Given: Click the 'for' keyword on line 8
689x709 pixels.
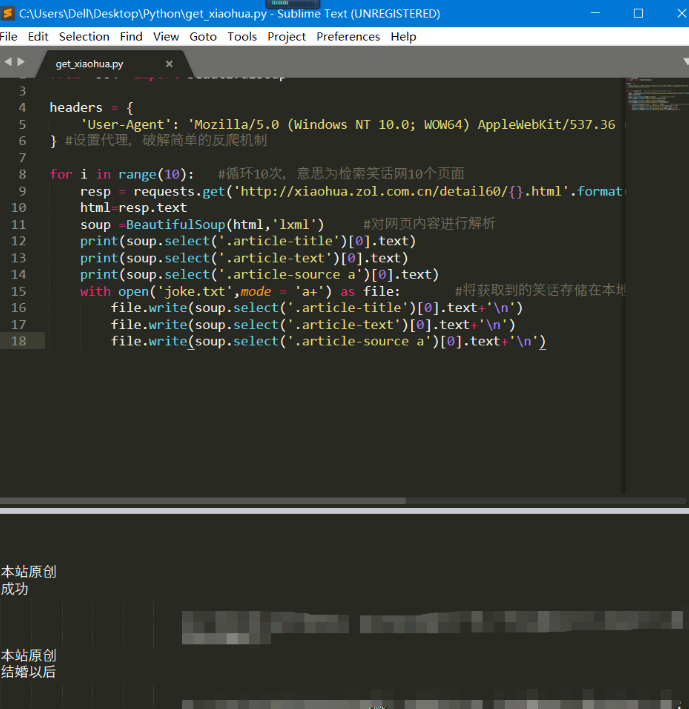Looking at the screenshot, I should (61, 175).
